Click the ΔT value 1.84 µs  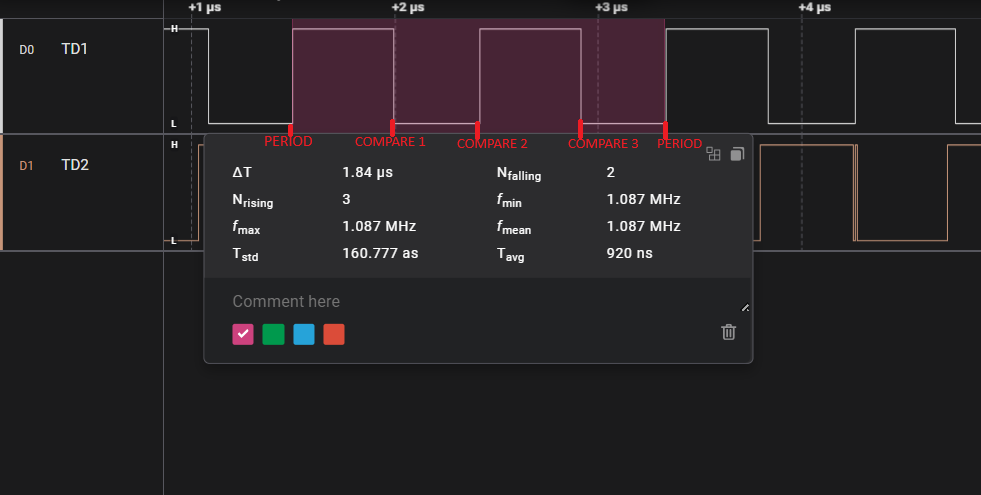tap(367, 172)
